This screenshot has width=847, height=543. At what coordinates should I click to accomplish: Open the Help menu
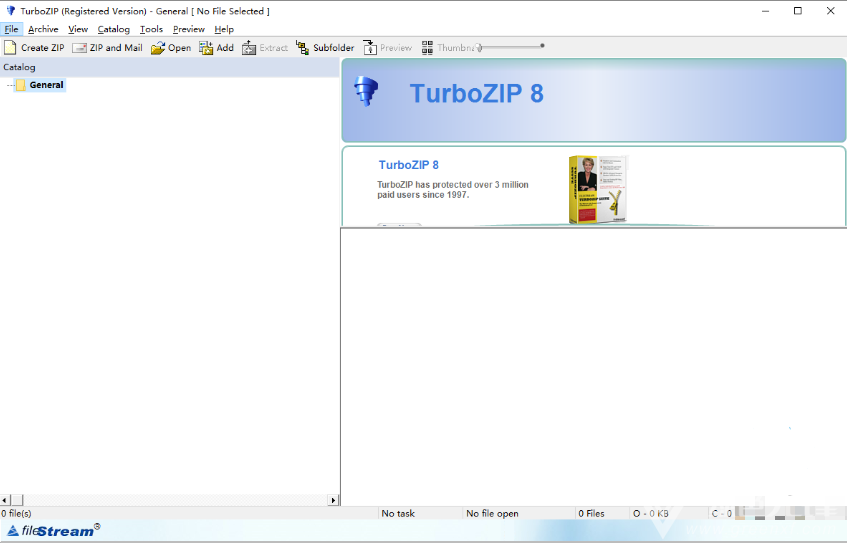click(224, 29)
